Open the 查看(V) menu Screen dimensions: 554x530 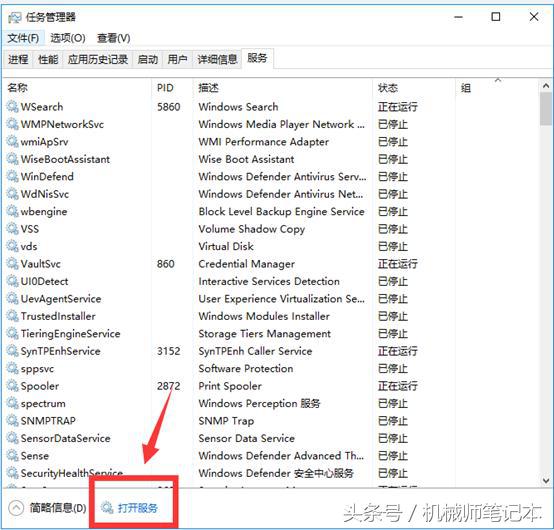click(113, 38)
